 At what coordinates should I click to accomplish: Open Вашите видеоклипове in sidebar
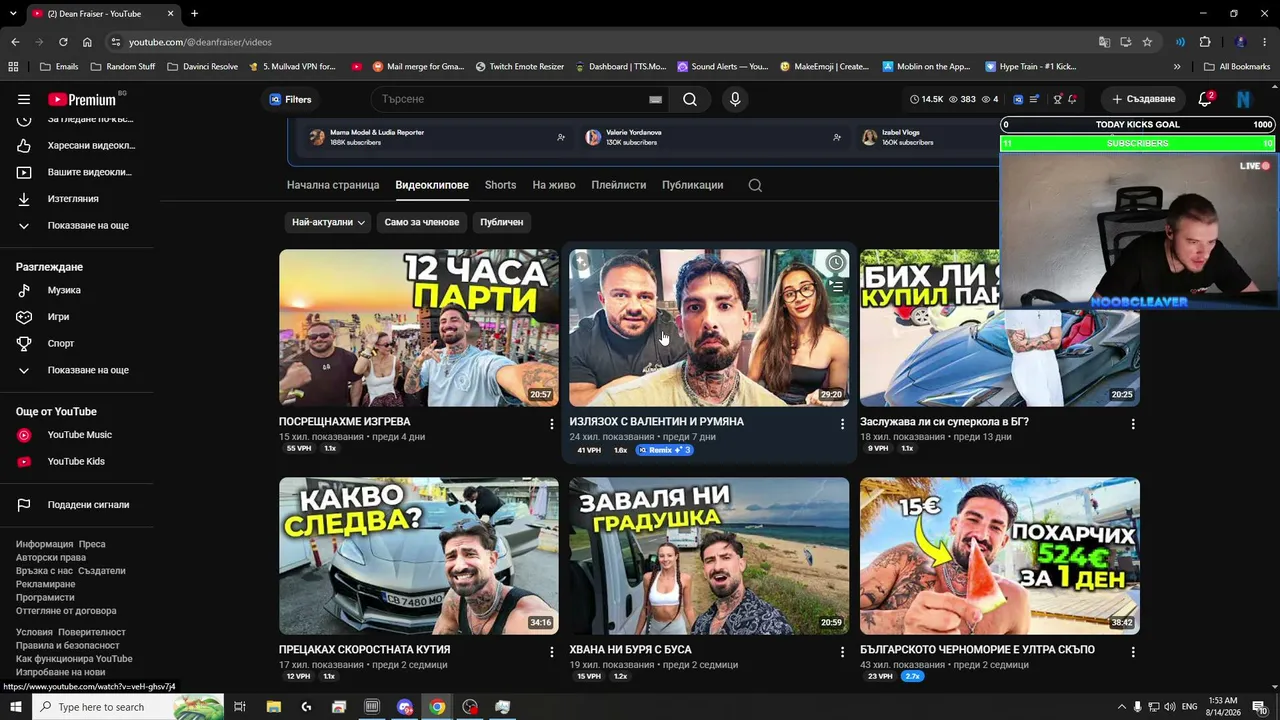point(77,172)
